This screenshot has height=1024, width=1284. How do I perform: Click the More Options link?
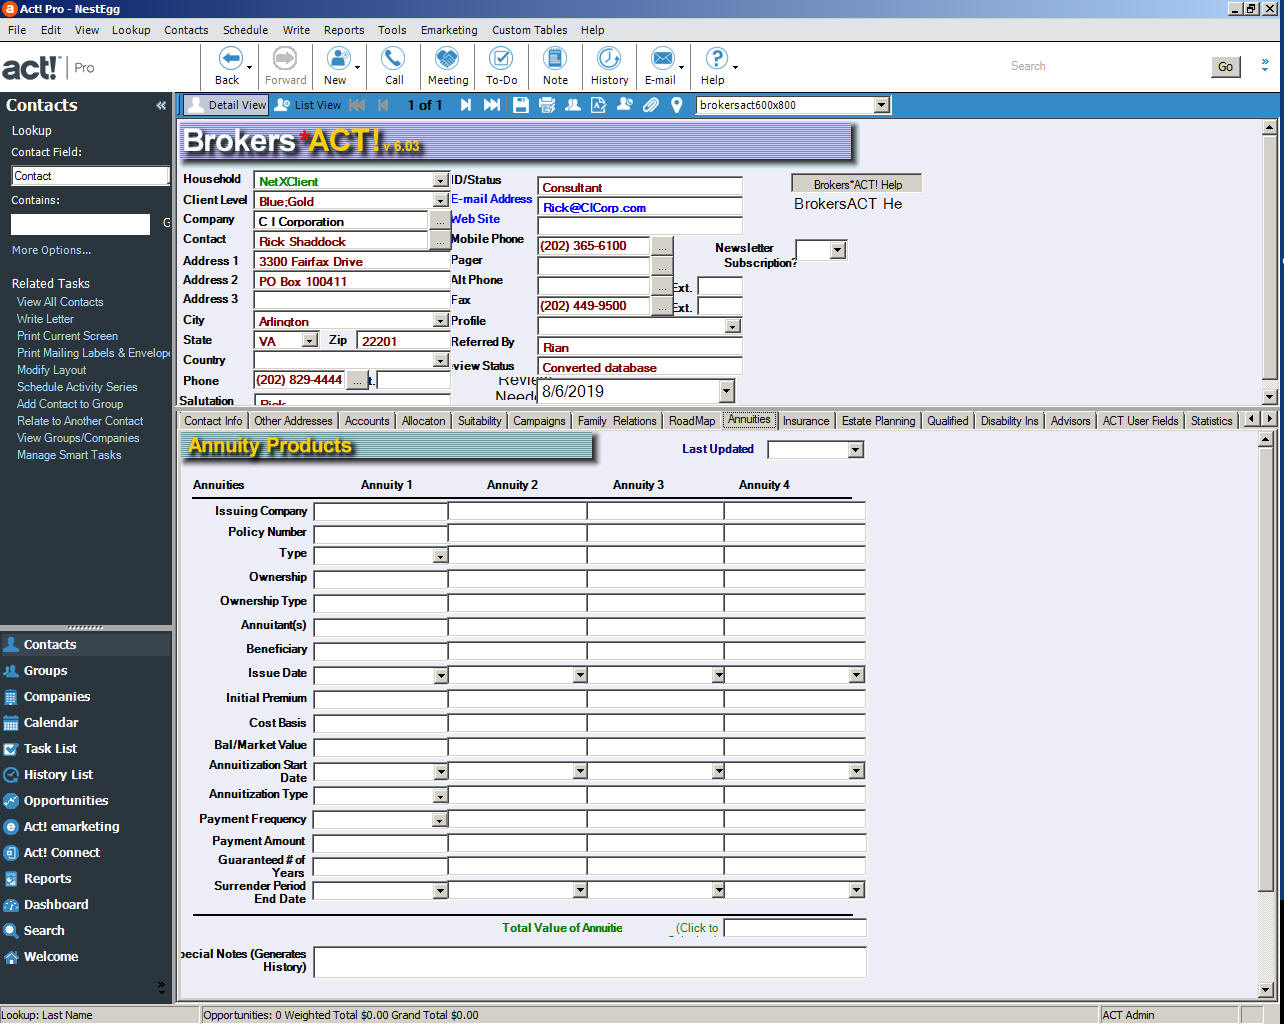(x=51, y=250)
